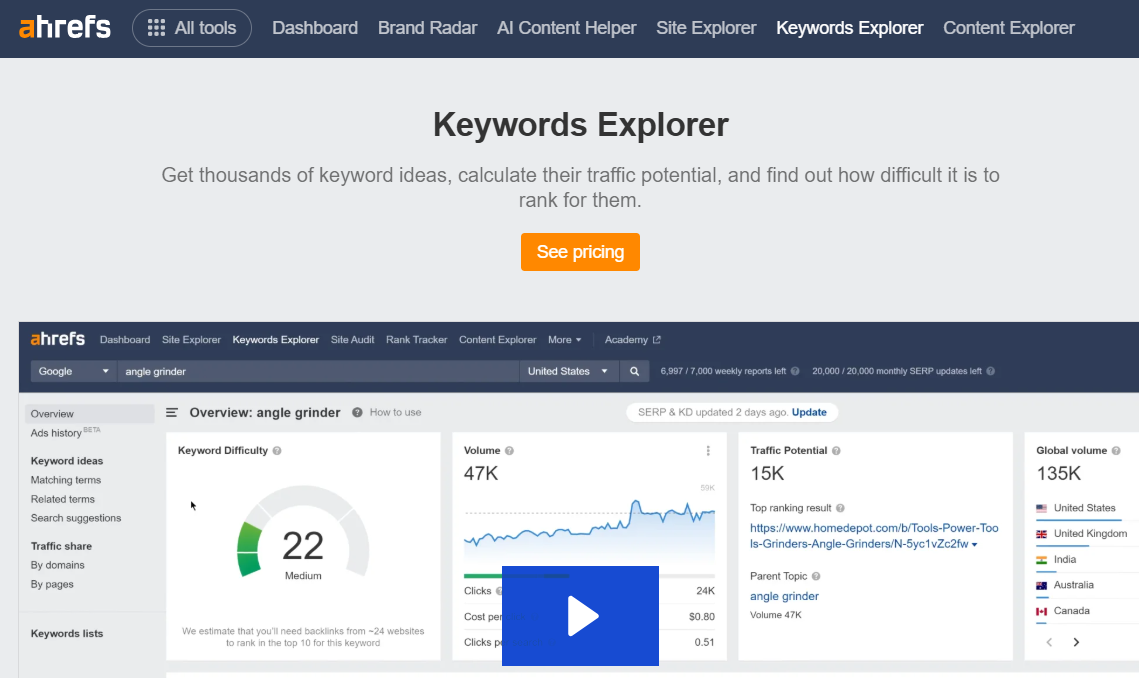Click help icon next to weekly reports left
The image size is (1139, 678).
point(795,371)
